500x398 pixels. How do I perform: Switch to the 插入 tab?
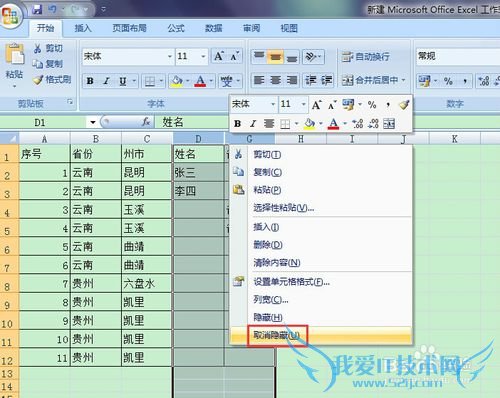(x=83, y=28)
